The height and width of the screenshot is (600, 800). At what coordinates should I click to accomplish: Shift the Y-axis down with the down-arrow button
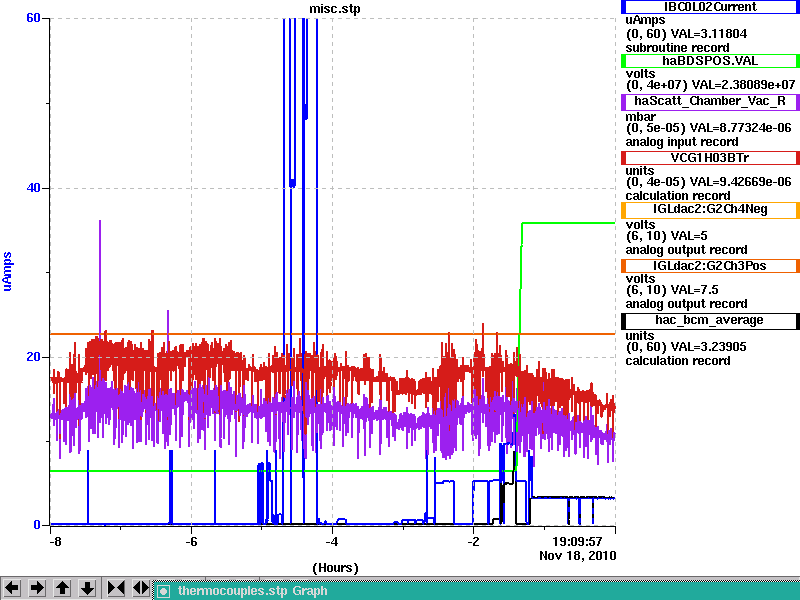[88, 588]
